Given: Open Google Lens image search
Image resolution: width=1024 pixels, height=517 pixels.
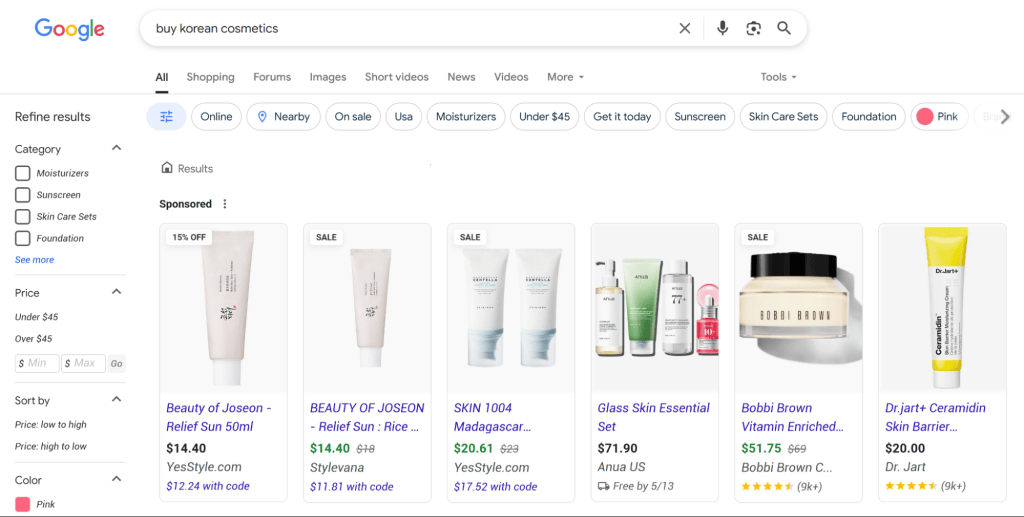Looking at the screenshot, I should point(753,28).
